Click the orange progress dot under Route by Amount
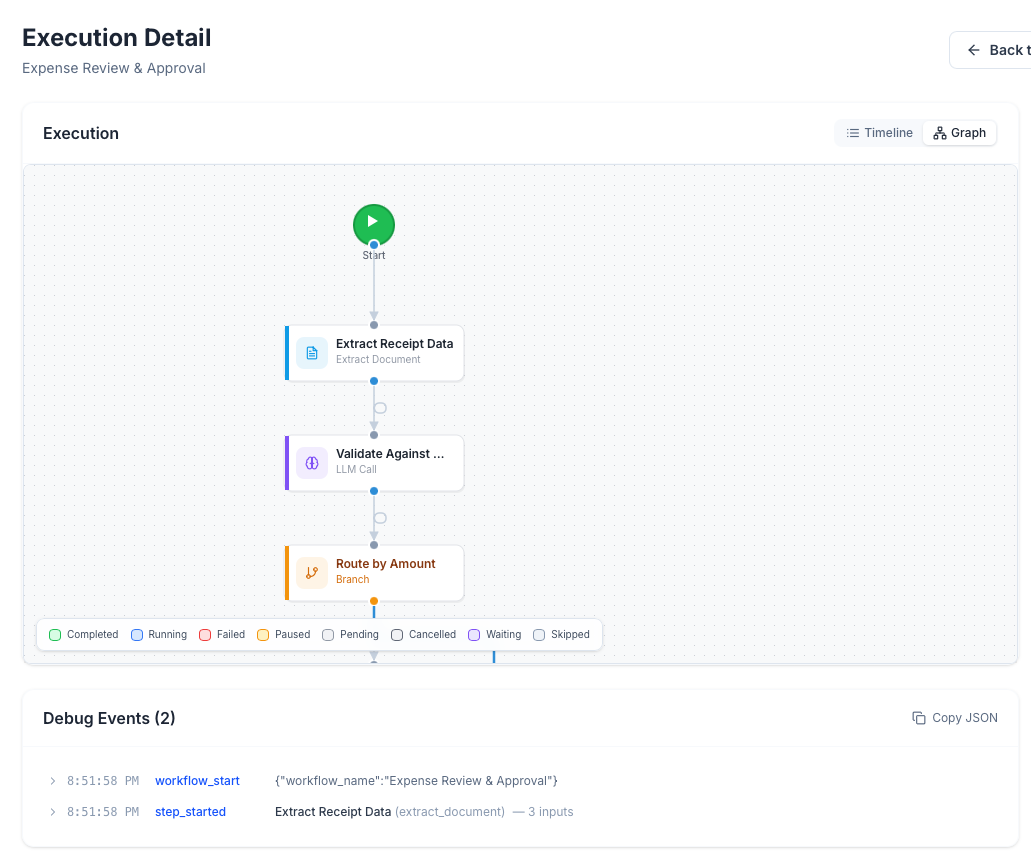This screenshot has height=862, width=1031. (x=373, y=600)
